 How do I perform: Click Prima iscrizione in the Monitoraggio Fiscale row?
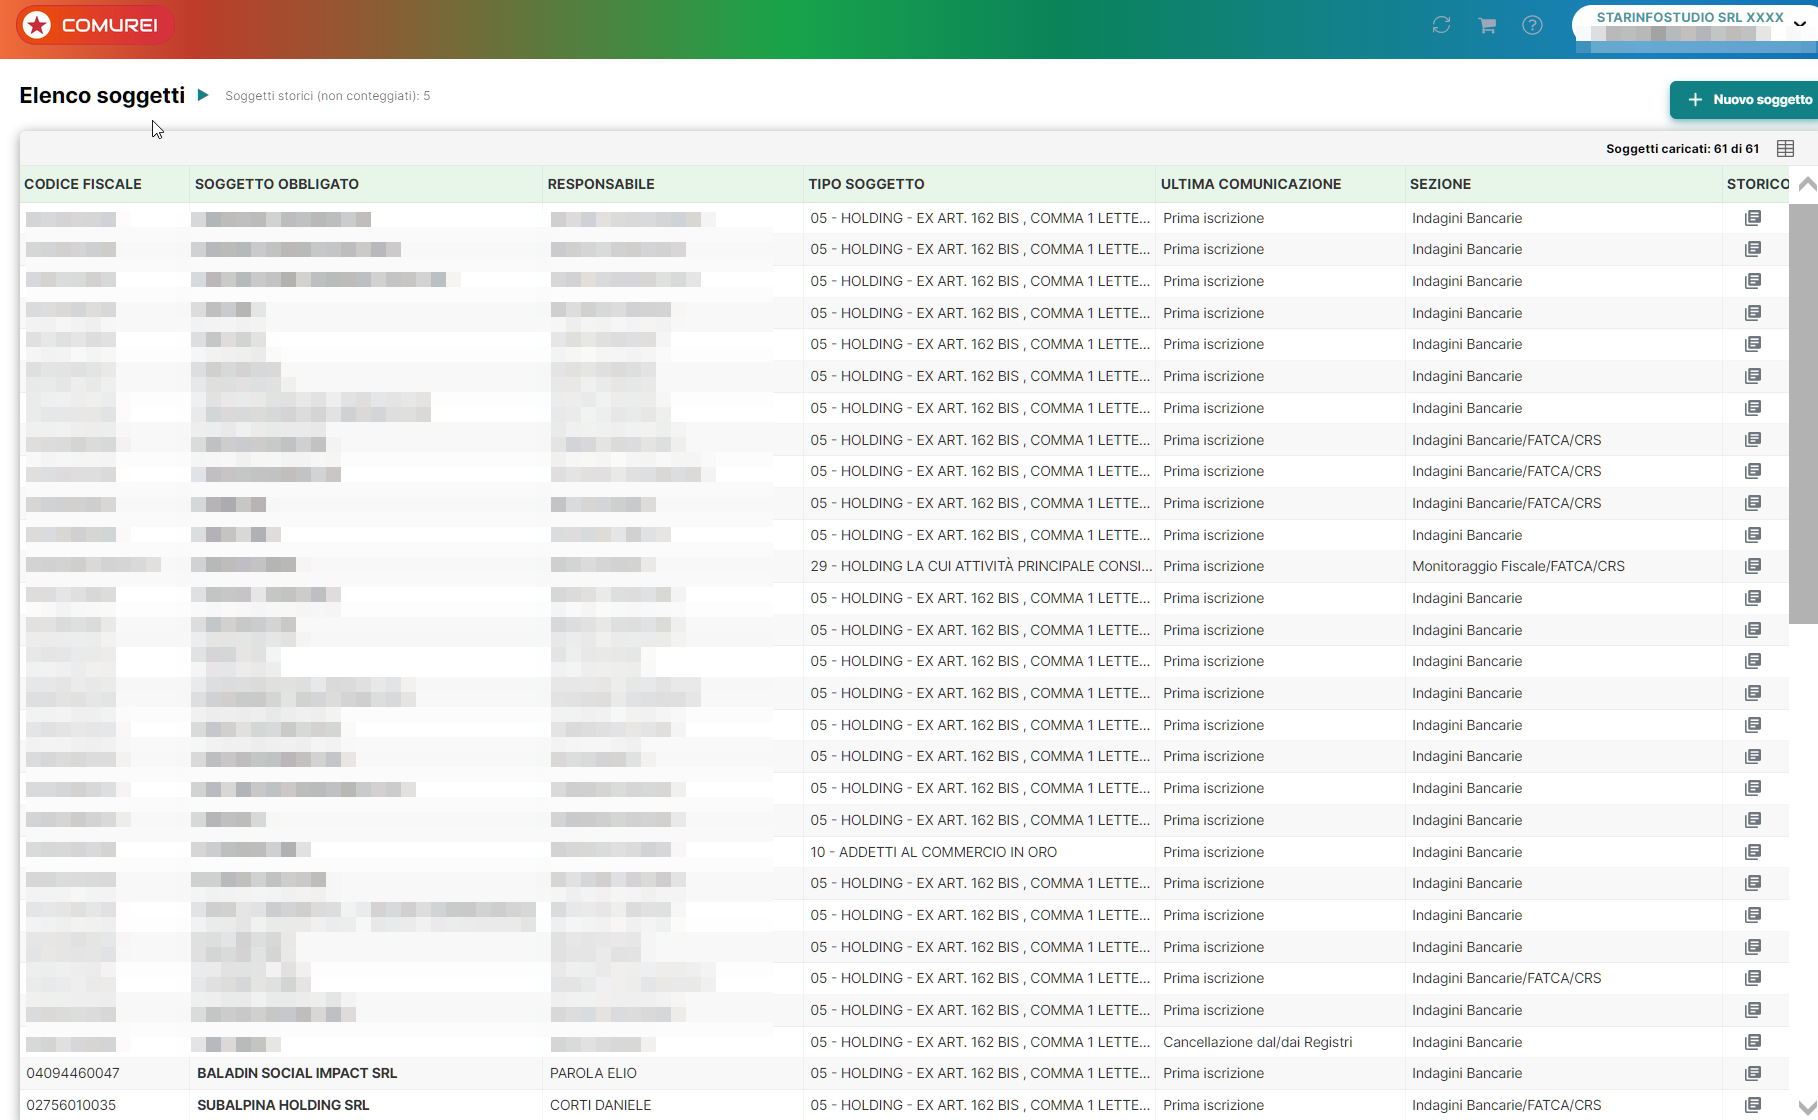coord(1213,566)
